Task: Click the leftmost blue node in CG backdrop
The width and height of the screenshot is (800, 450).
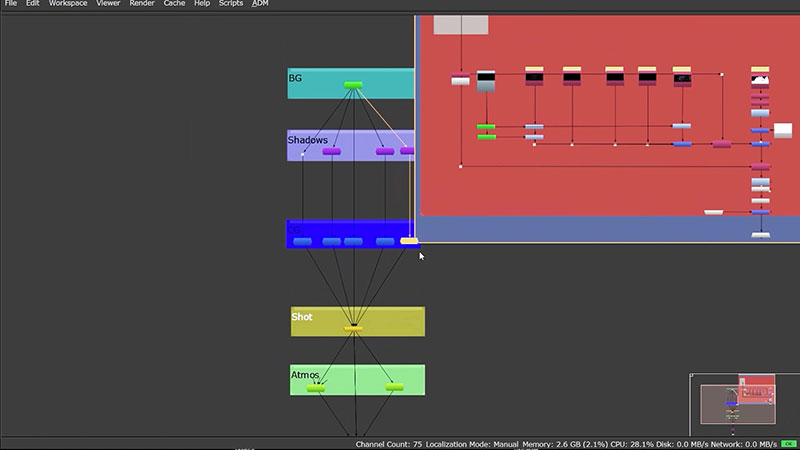Action: (x=302, y=242)
